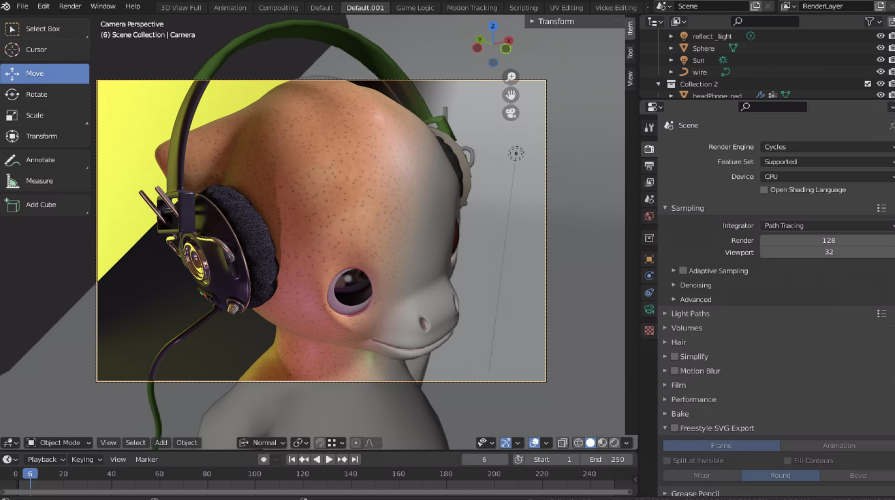Viewport: 895px width, 500px height.
Task: Open the World properties tab icon
Action: [649, 216]
